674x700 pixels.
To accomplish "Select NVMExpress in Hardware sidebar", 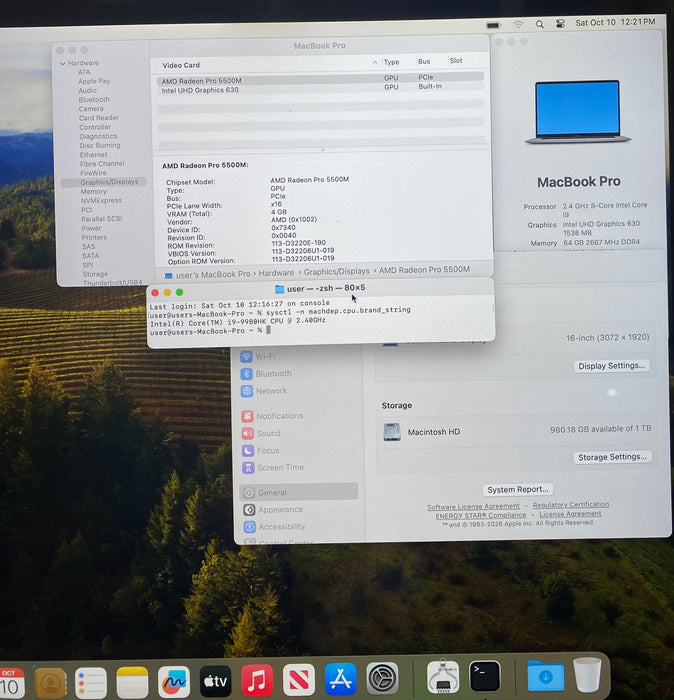I will click(x=101, y=200).
